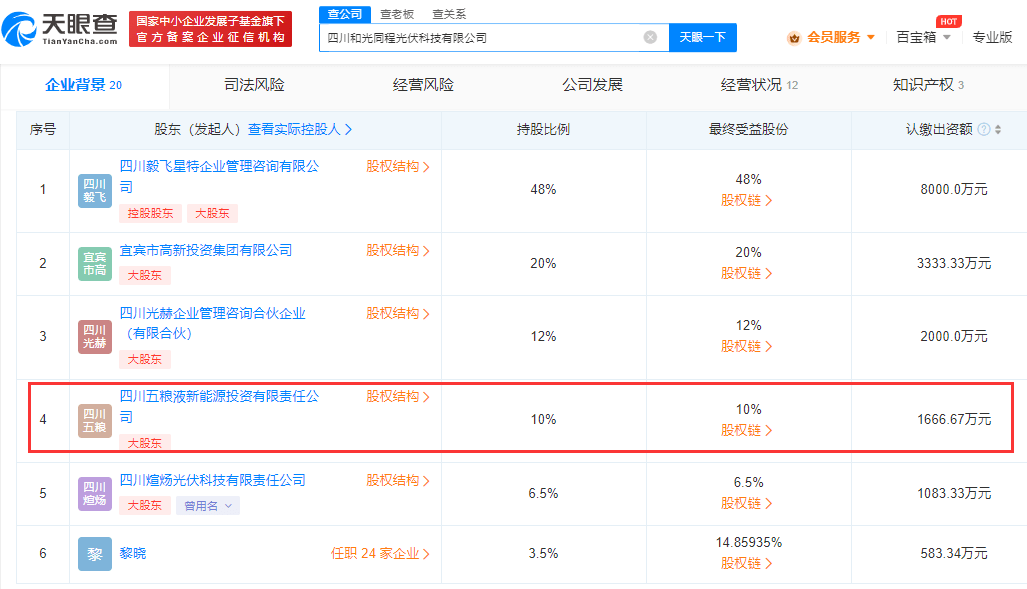
Task: Click the crown icon beside 会员服务
Action: click(794, 38)
